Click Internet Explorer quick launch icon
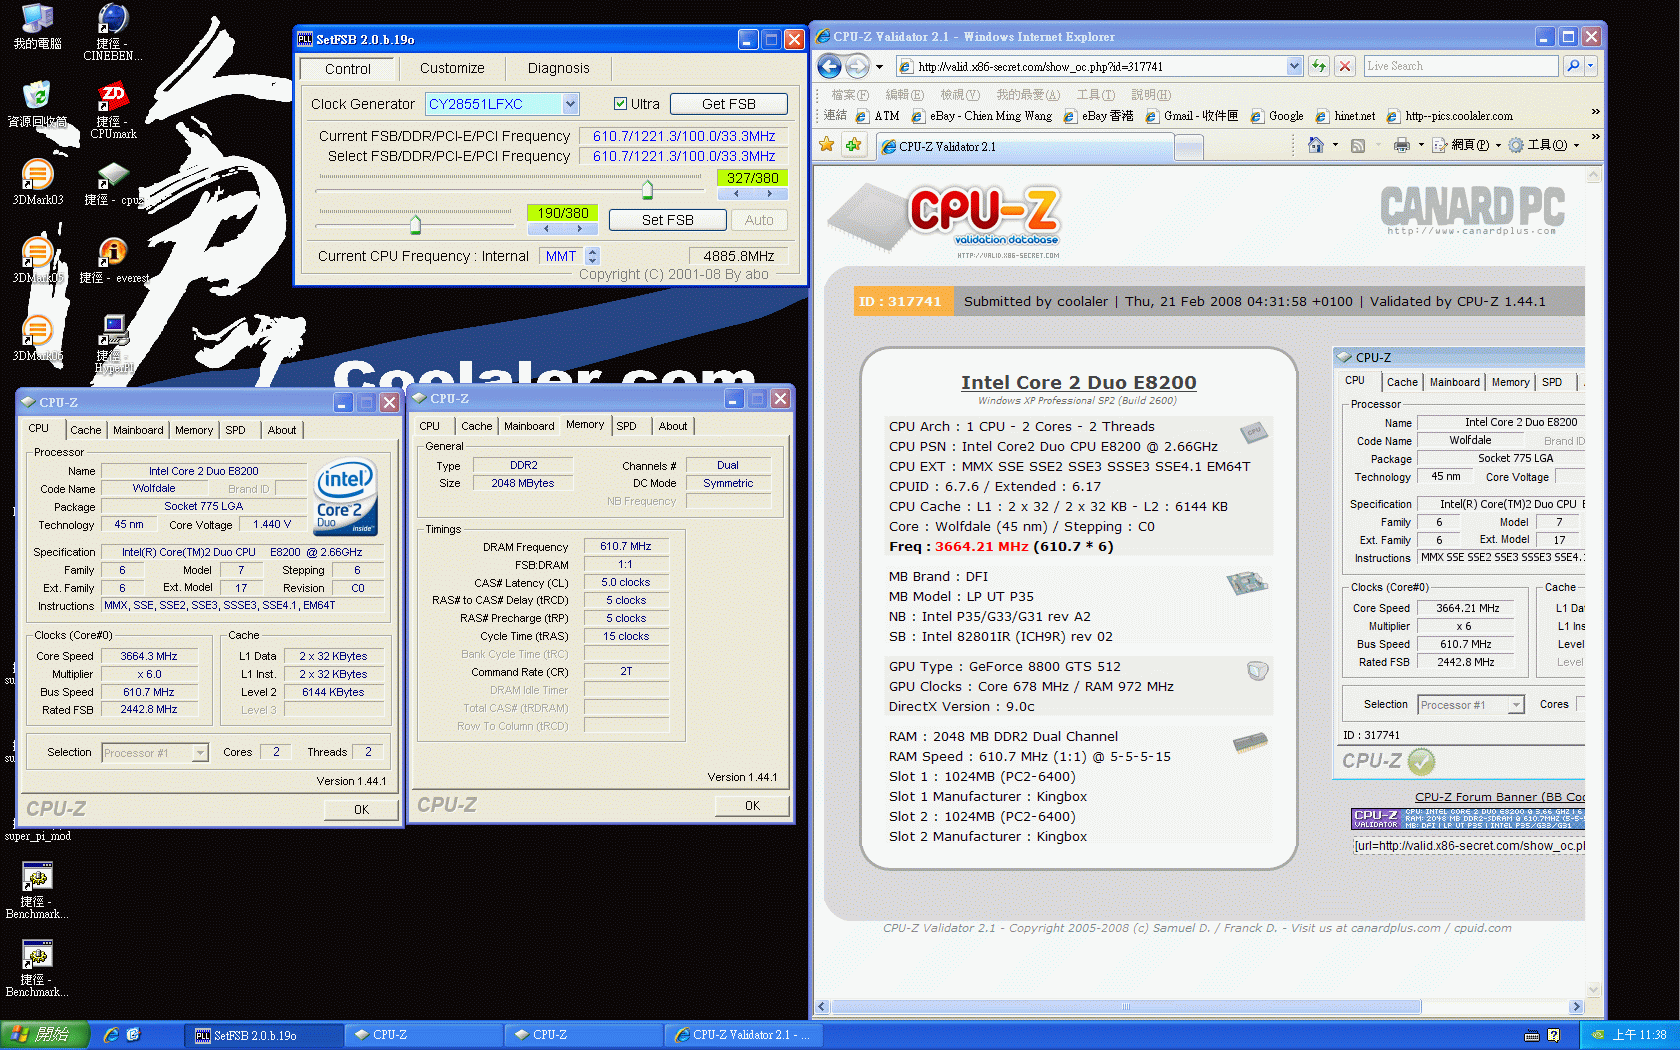Image resolution: width=1680 pixels, height=1050 pixels. 111,1035
